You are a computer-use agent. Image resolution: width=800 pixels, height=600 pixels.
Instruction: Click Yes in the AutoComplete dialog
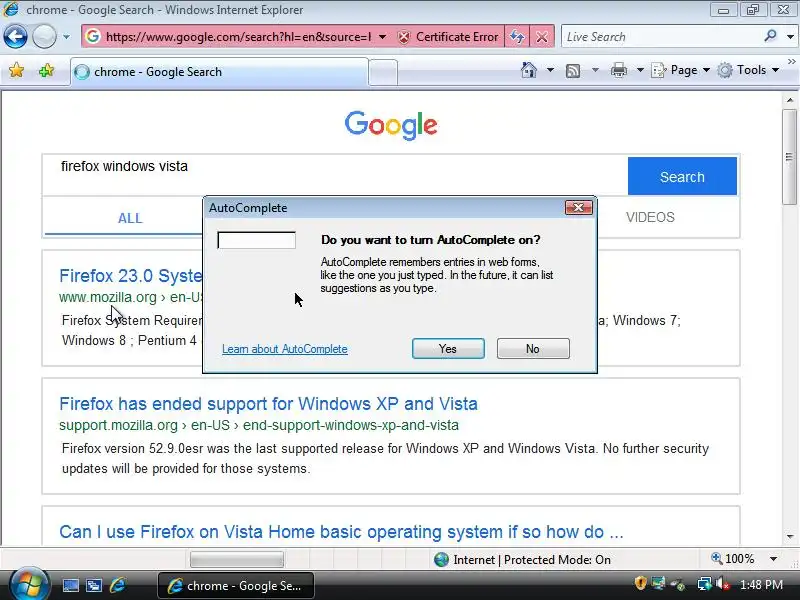[448, 348]
